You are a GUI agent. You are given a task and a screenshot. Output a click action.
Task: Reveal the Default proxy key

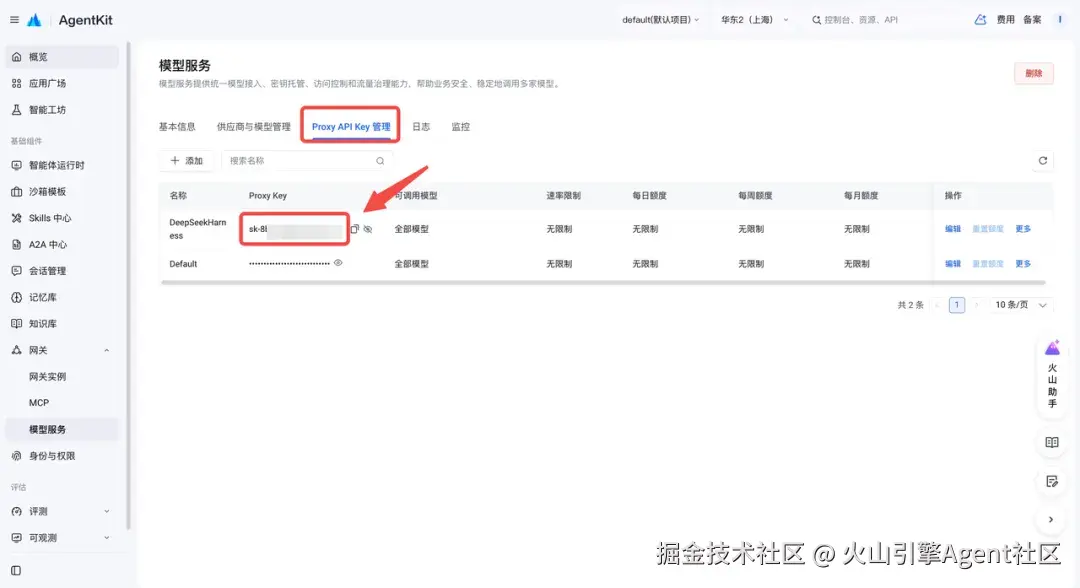click(338, 263)
